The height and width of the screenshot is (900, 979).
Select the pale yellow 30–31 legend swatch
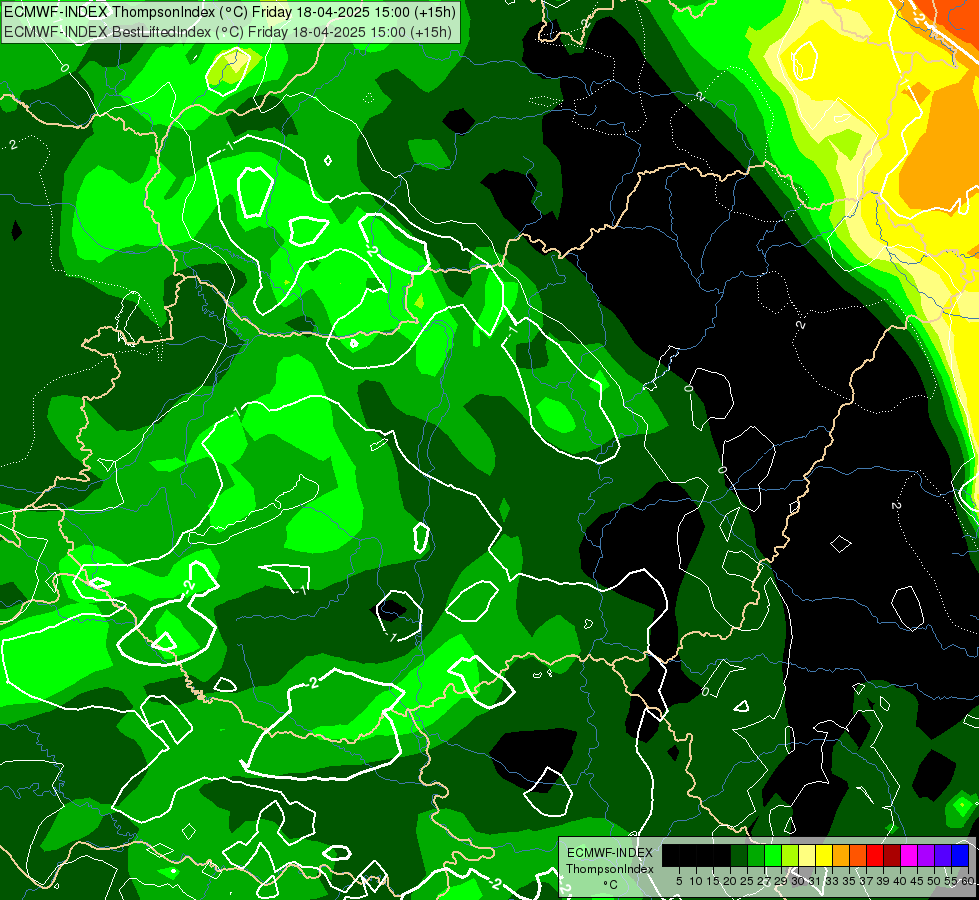pos(807,855)
